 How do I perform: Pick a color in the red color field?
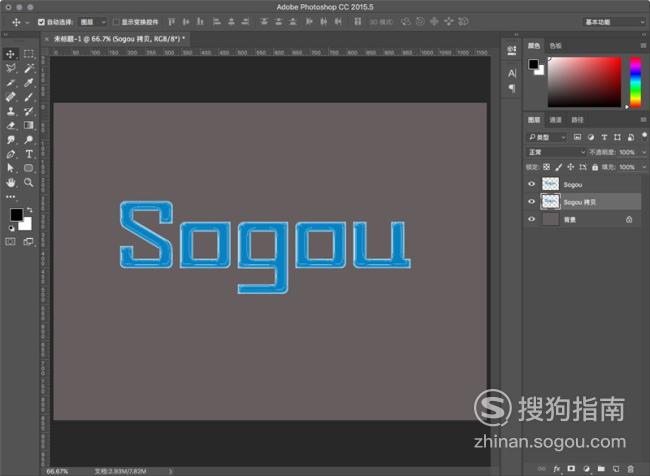coord(585,83)
